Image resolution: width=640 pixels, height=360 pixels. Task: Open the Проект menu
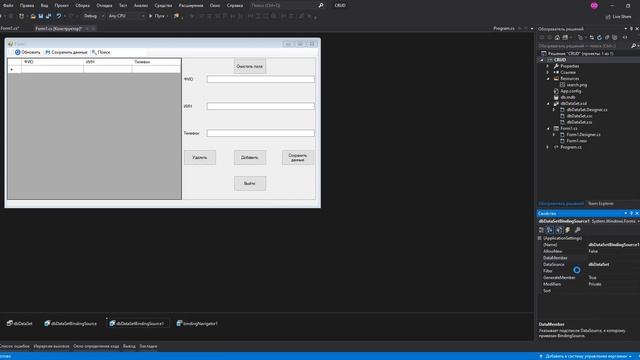pyautogui.click(x=62, y=5)
